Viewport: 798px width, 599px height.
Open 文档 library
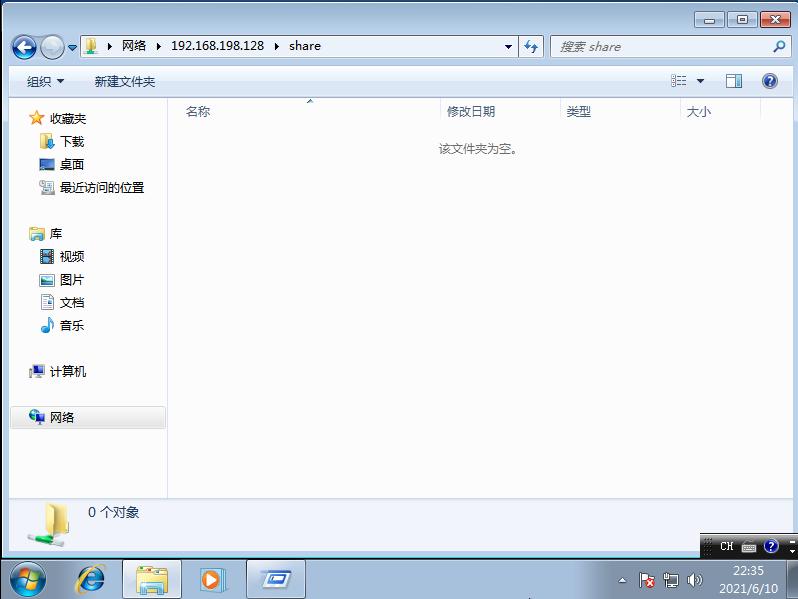pyautogui.click(x=72, y=303)
